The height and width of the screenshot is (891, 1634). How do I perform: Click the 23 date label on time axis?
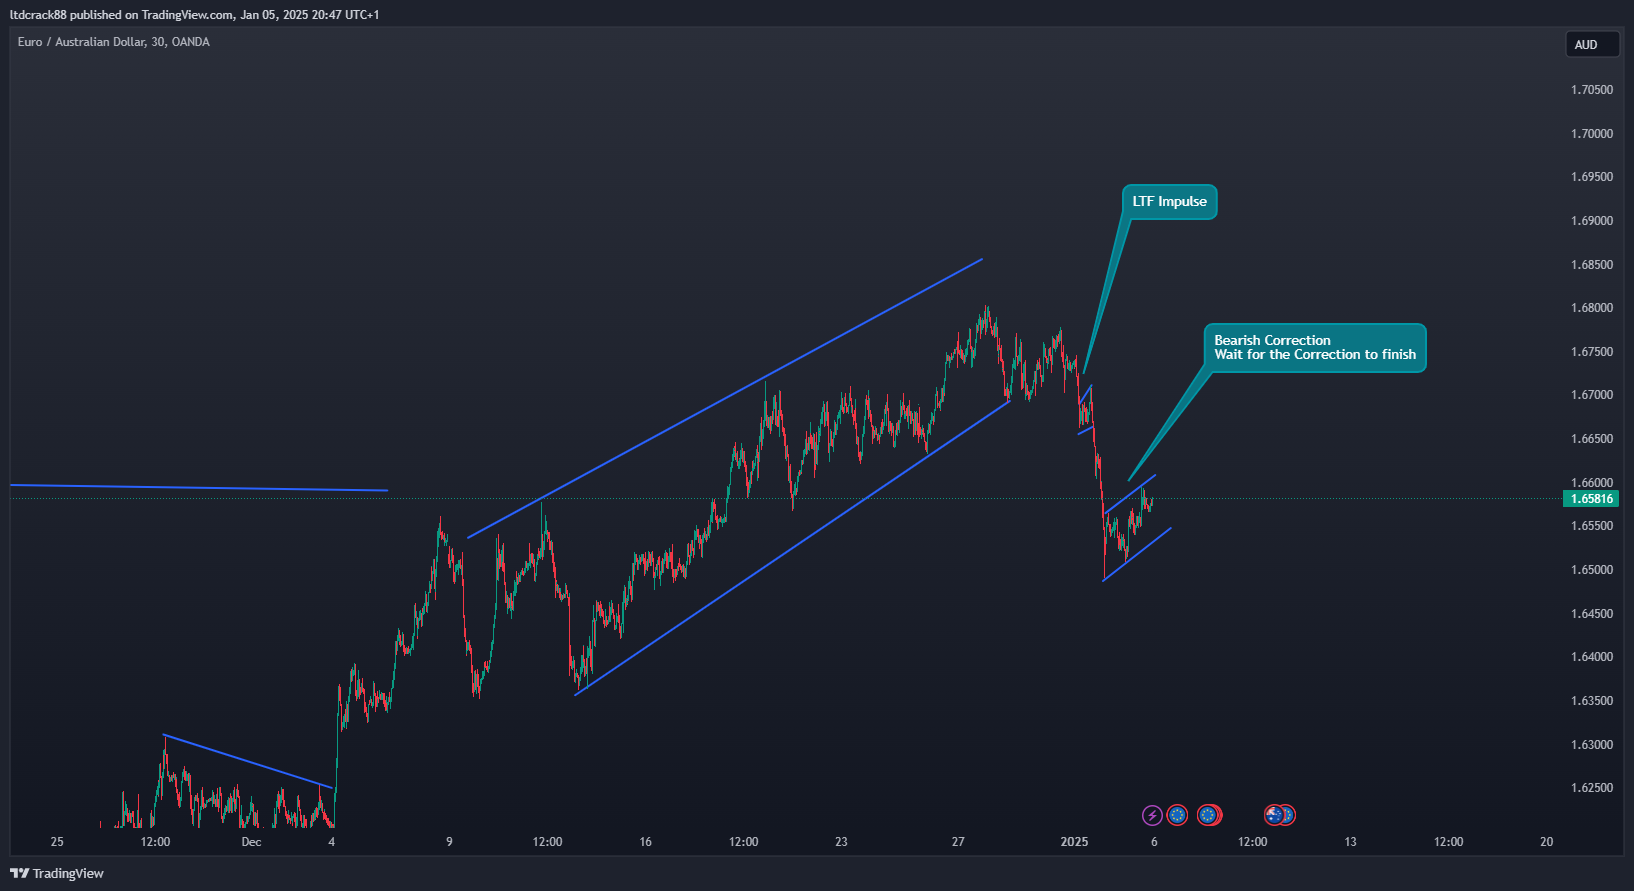coord(841,842)
